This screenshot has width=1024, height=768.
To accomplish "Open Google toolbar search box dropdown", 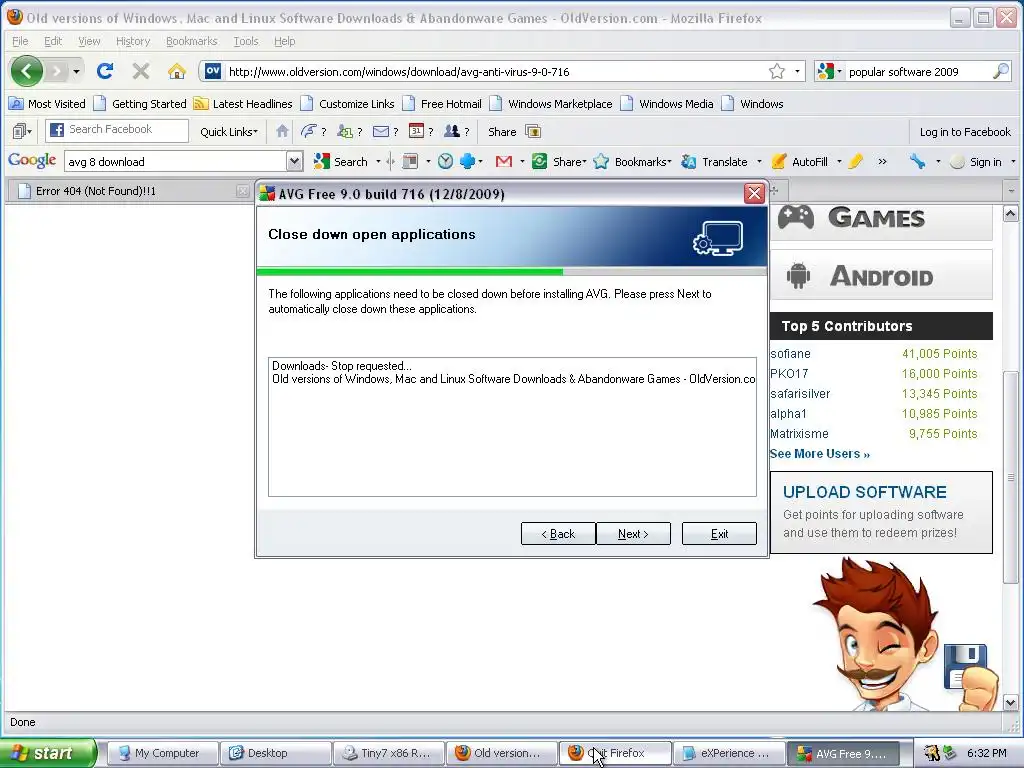I will [295, 161].
